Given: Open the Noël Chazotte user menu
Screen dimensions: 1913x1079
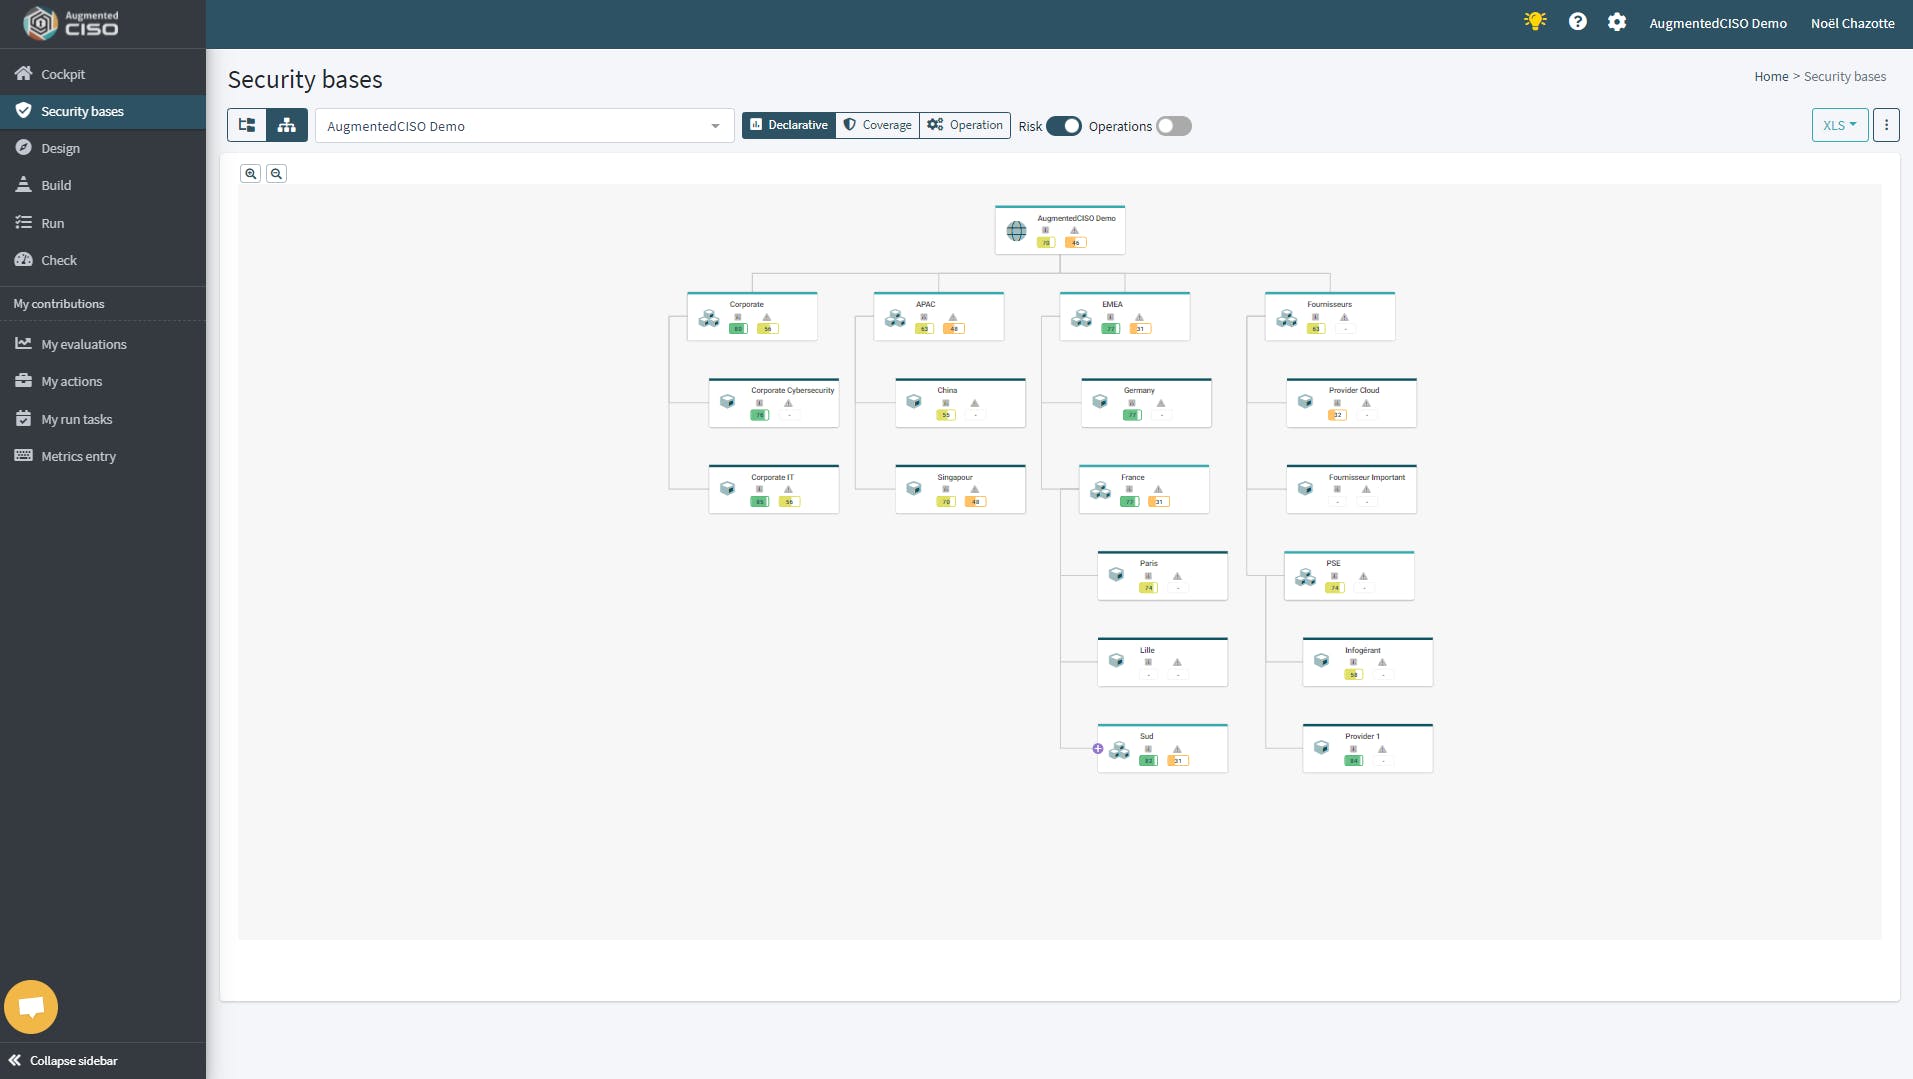Looking at the screenshot, I should [x=1852, y=23].
